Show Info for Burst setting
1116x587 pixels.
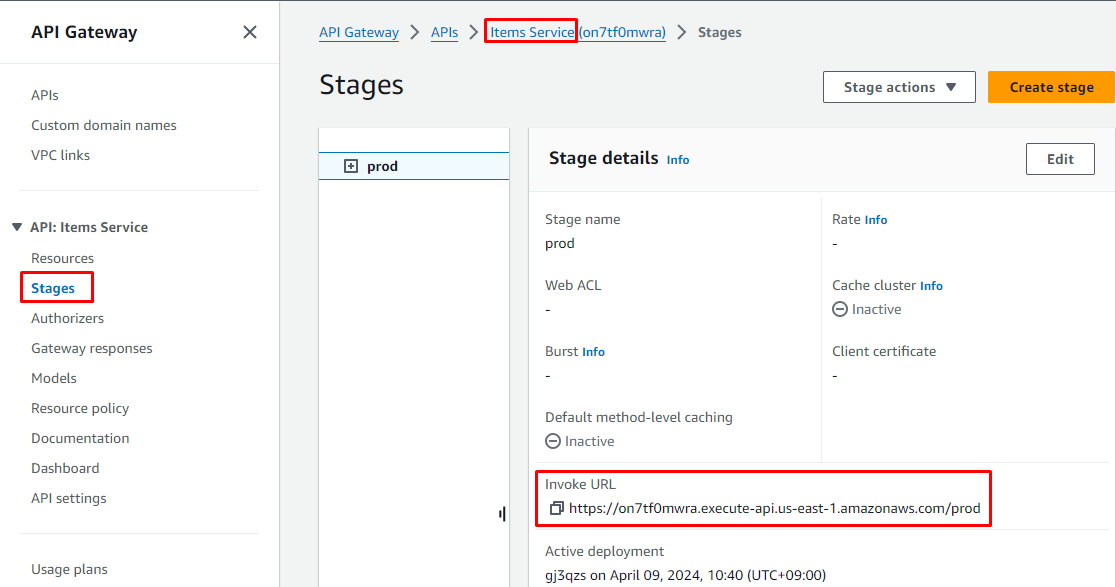pyautogui.click(x=593, y=352)
